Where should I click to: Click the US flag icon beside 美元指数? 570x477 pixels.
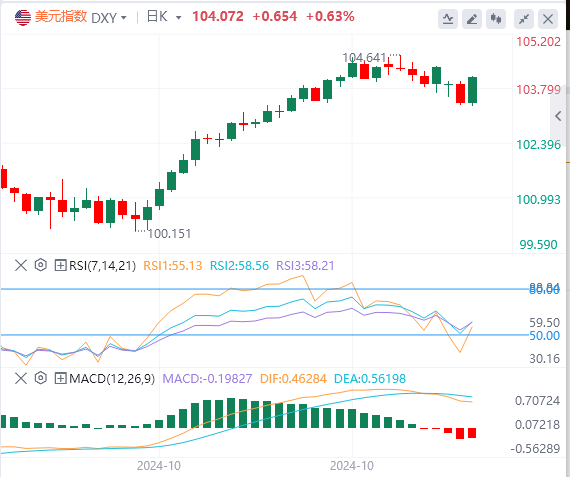[23, 17]
